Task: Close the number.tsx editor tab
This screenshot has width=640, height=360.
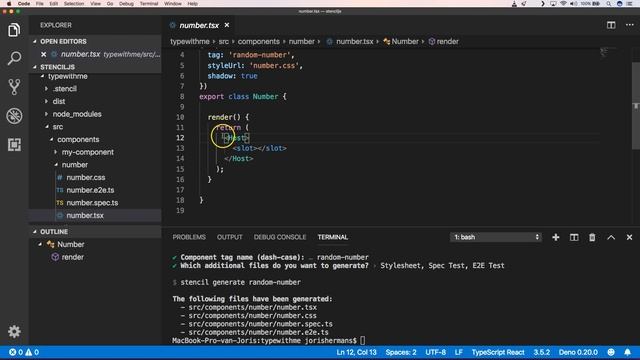Action: 227,25
